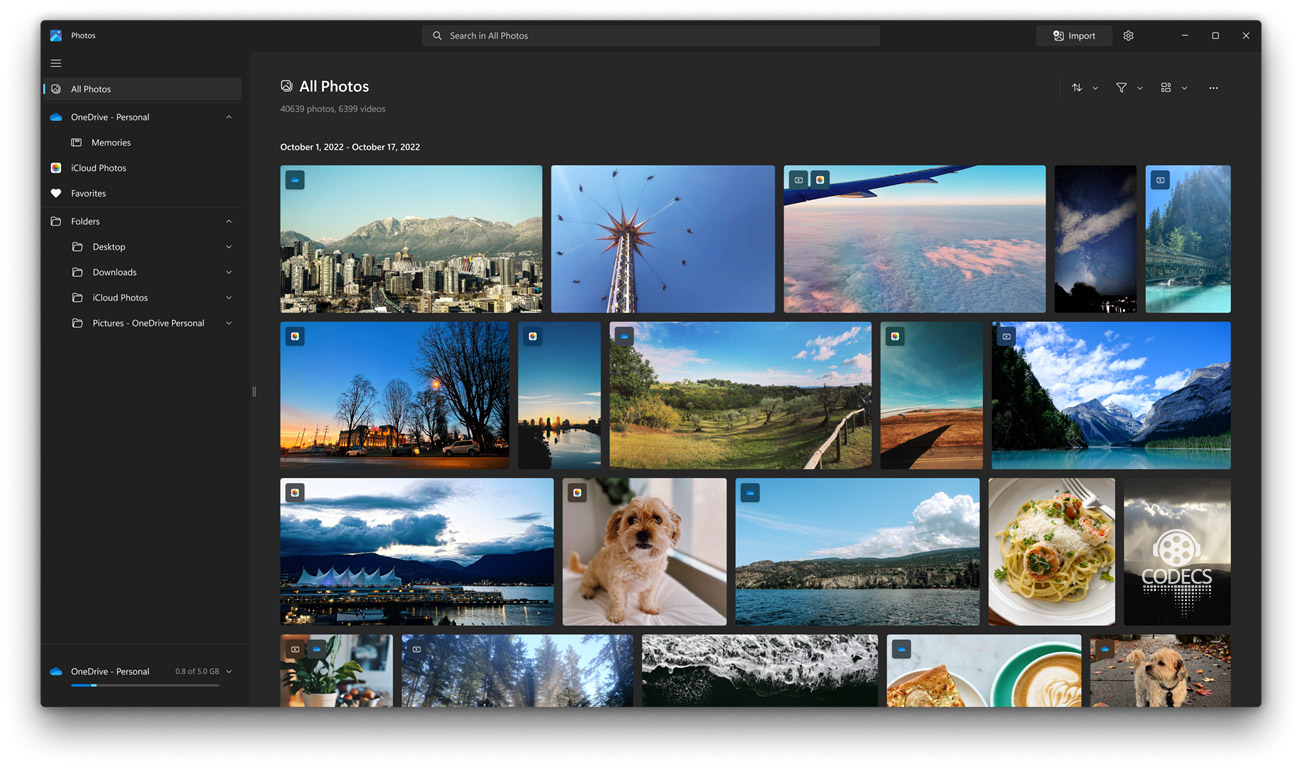Open Settings via the gear icon
The height and width of the screenshot is (768, 1302).
1128,35
